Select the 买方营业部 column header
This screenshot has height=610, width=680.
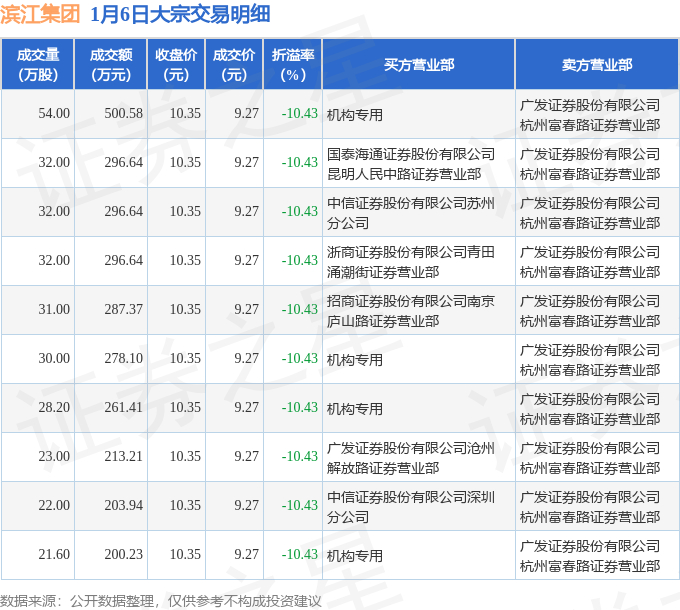[x=418, y=64]
